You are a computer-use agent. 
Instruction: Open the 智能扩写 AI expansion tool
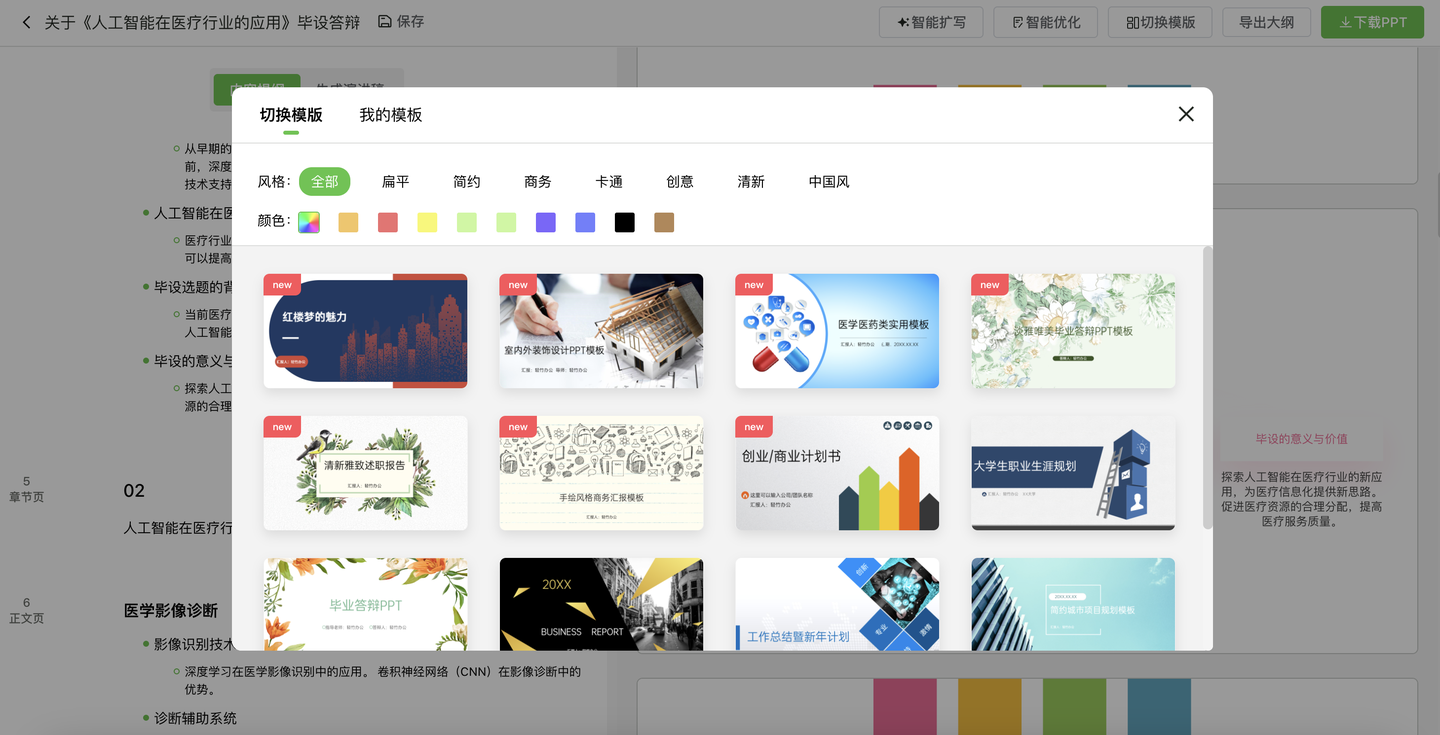pos(930,22)
